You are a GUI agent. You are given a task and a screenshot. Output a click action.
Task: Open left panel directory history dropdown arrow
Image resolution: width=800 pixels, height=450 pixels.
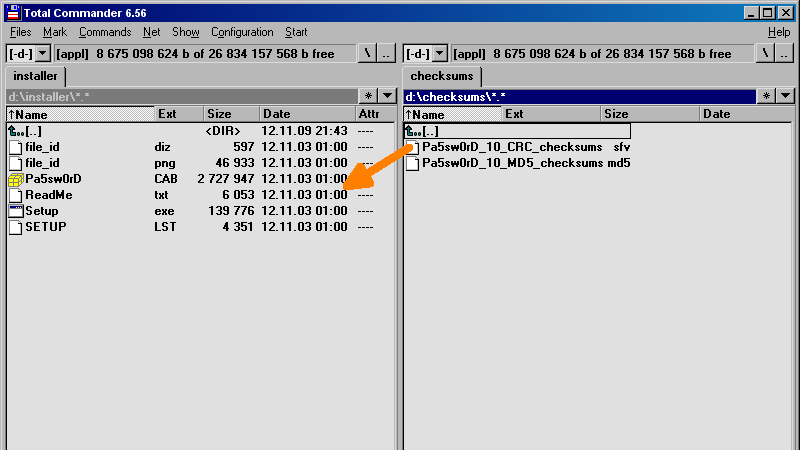387,96
